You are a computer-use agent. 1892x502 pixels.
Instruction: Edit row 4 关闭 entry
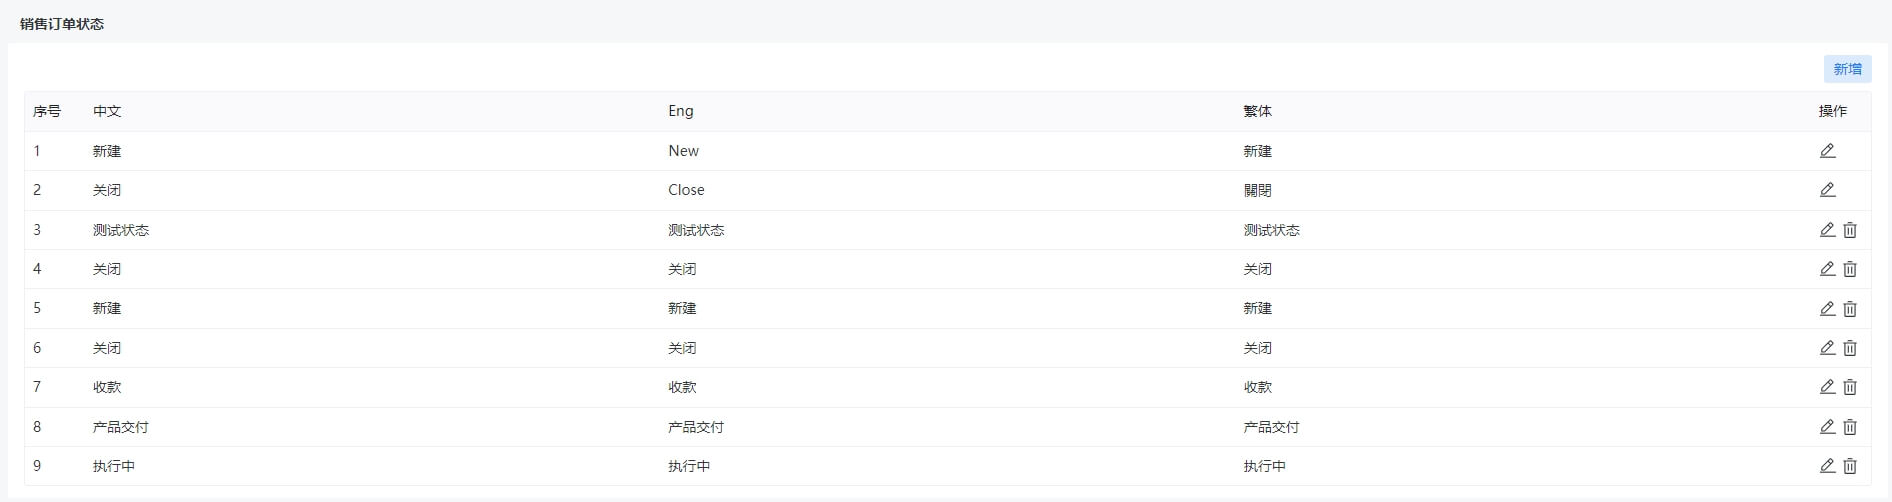tap(1827, 269)
